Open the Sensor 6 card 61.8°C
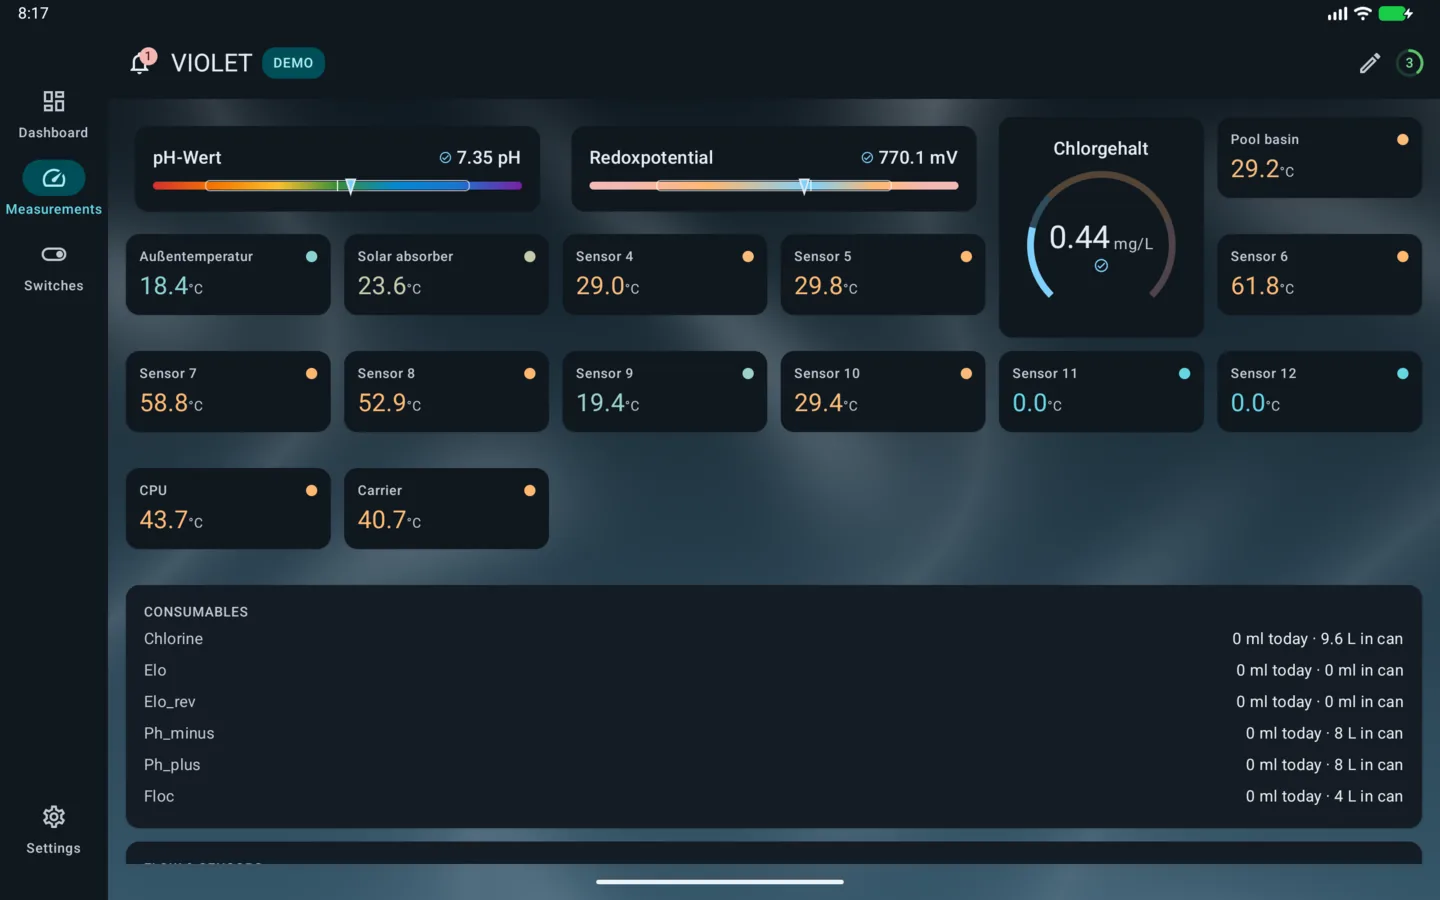1440x900 pixels. coord(1319,274)
